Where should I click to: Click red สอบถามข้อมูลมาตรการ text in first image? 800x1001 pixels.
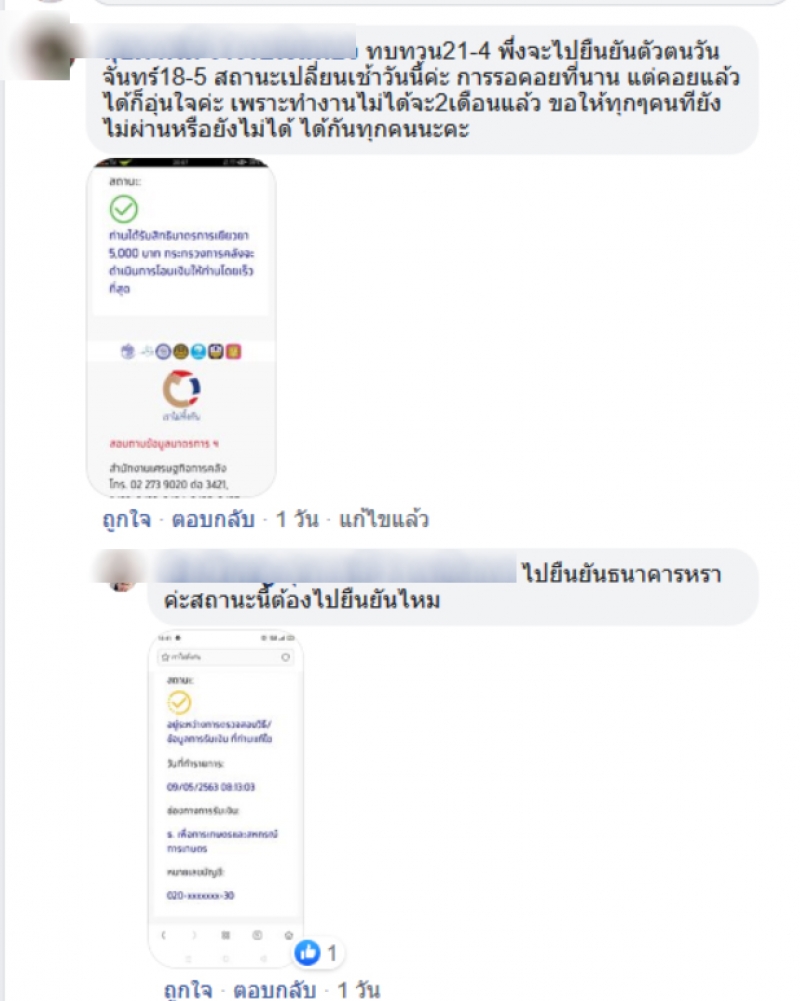tap(164, 443)
